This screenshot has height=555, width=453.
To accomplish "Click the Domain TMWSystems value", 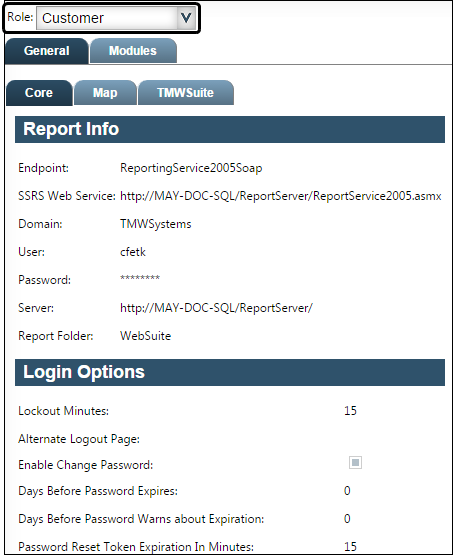I will [156, 224].
